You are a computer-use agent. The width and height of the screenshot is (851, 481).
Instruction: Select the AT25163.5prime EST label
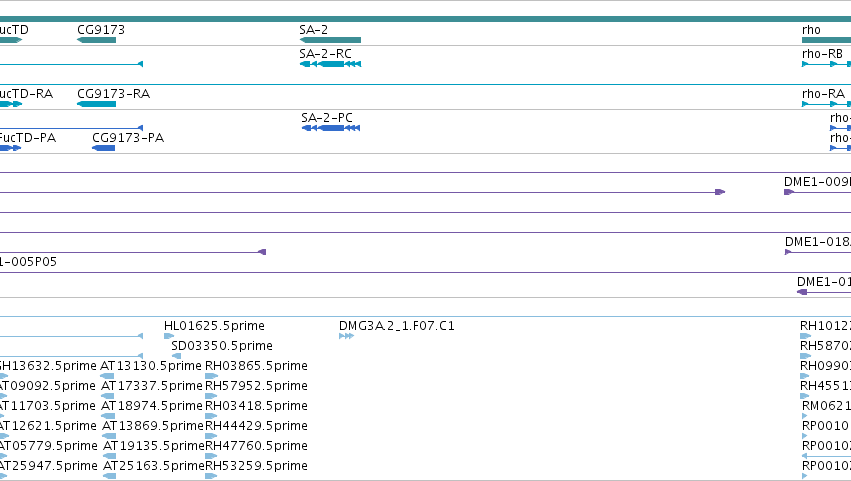click(154, 466)
